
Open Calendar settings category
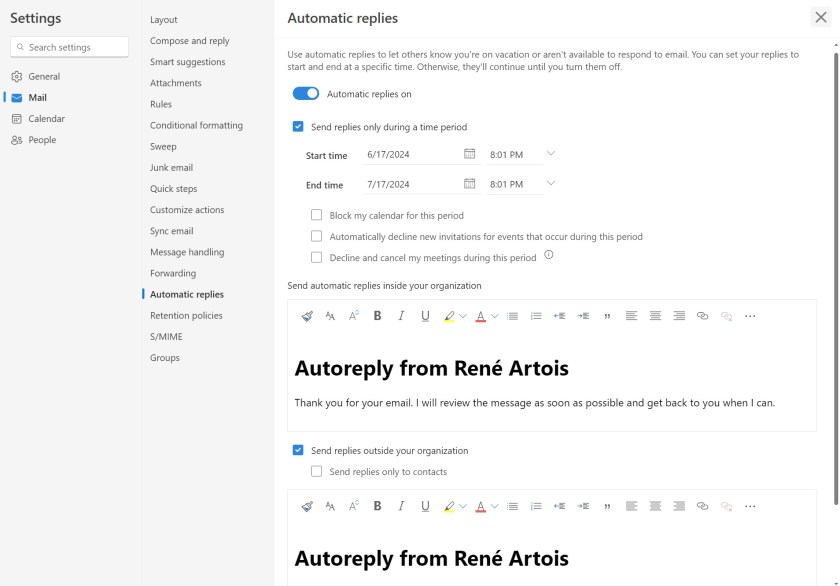tap(46, 119)
